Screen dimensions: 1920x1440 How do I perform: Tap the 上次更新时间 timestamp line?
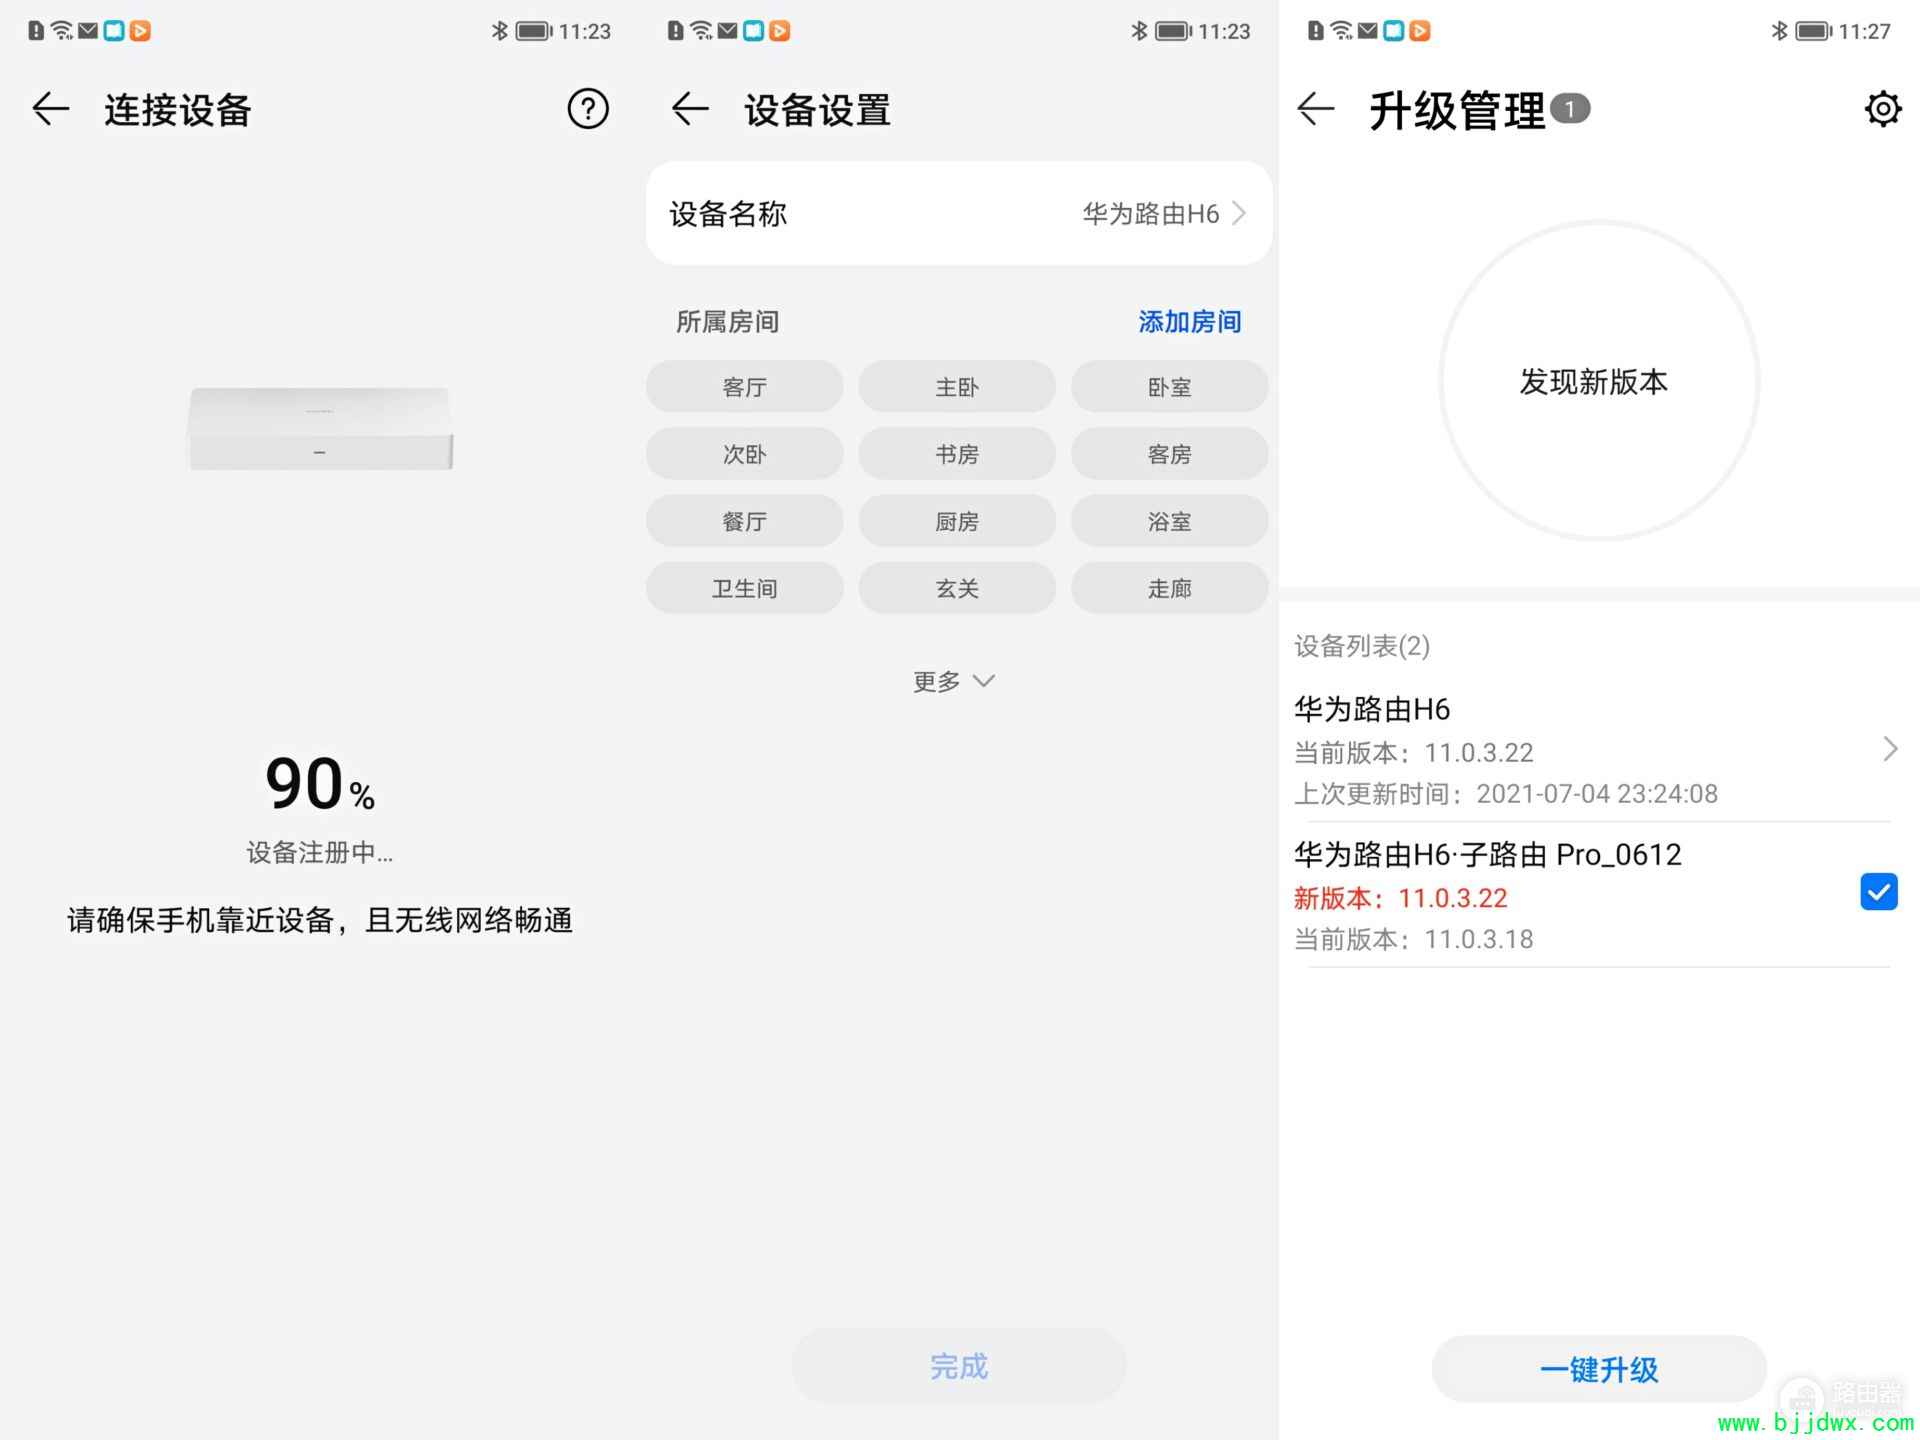pyautogui.click(x=1506, y=794)
